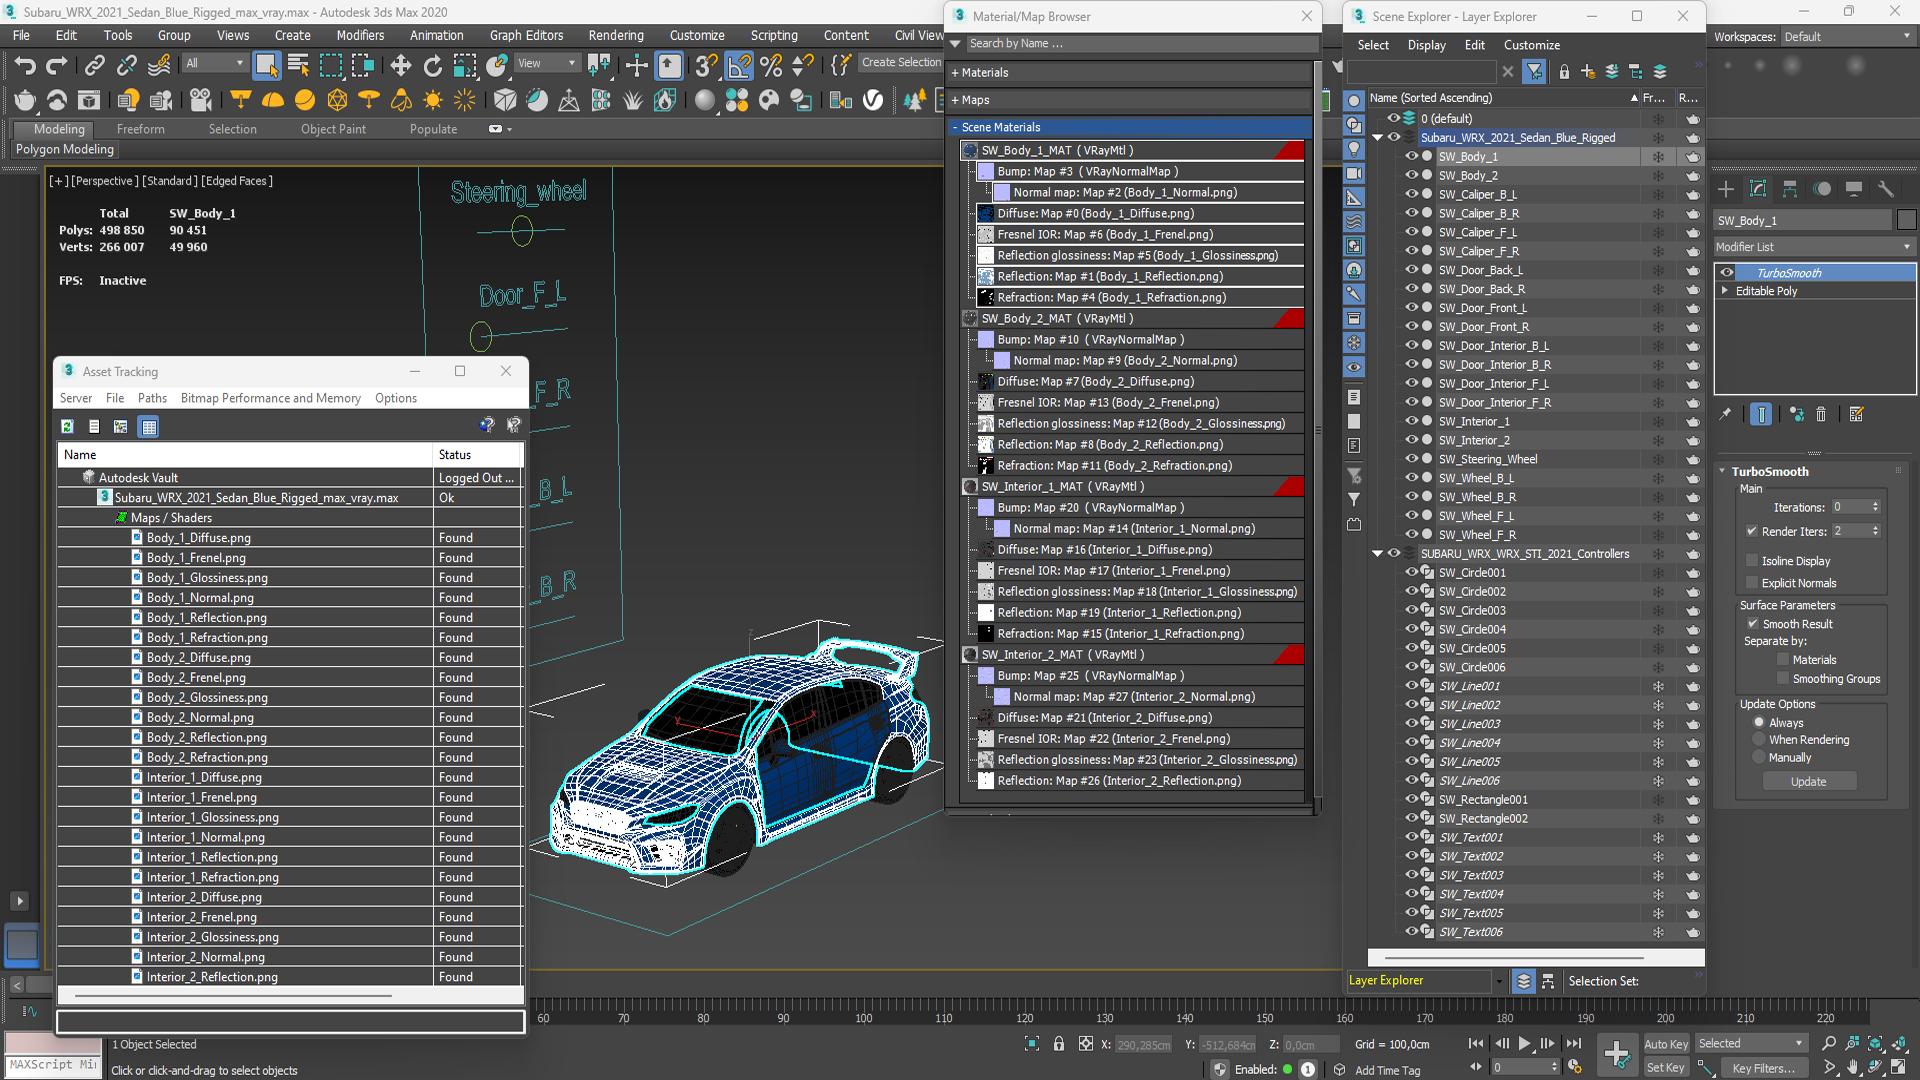Screen dimensions: 1920x1080
Task: Open the reference coordinate View dropdown
Action: pos(546,63)
